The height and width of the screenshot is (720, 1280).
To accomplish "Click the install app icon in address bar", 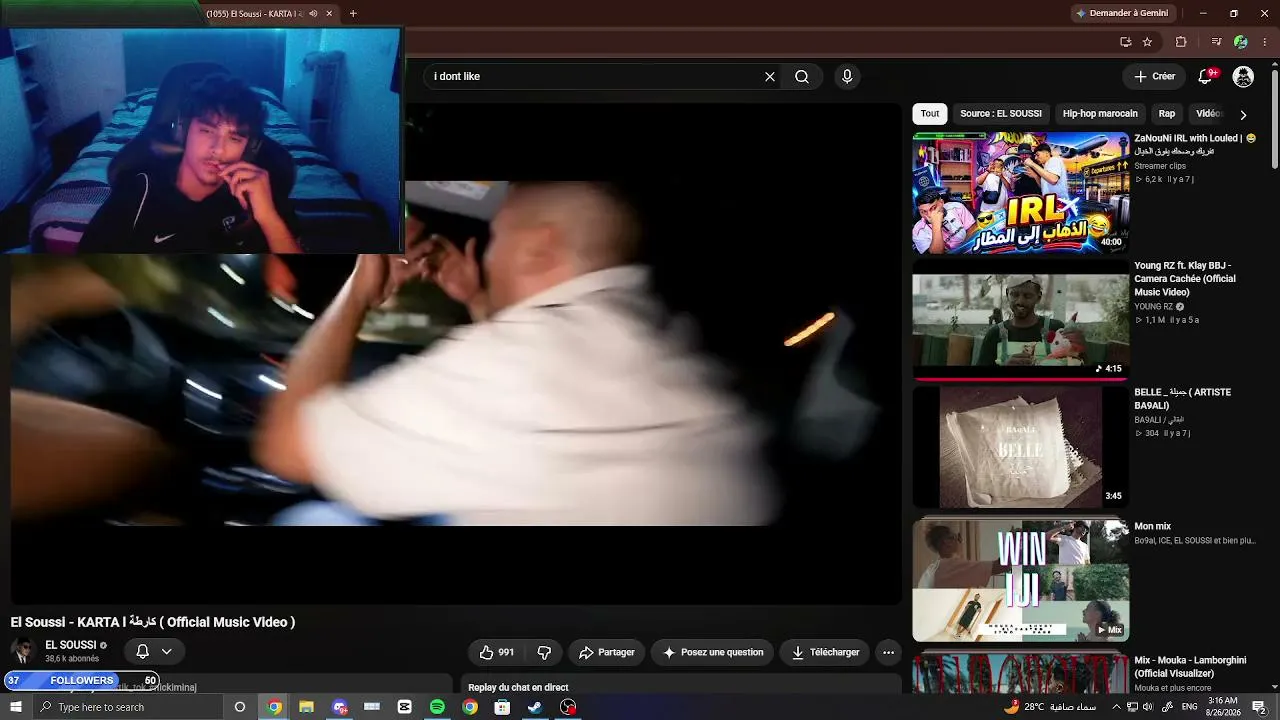I will point(1125,42).
